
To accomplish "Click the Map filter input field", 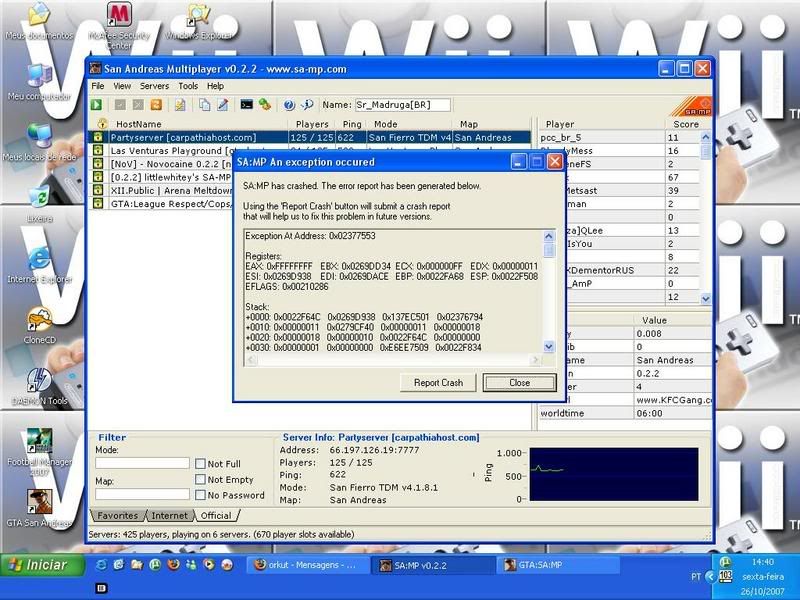I will tap(142, 494).
